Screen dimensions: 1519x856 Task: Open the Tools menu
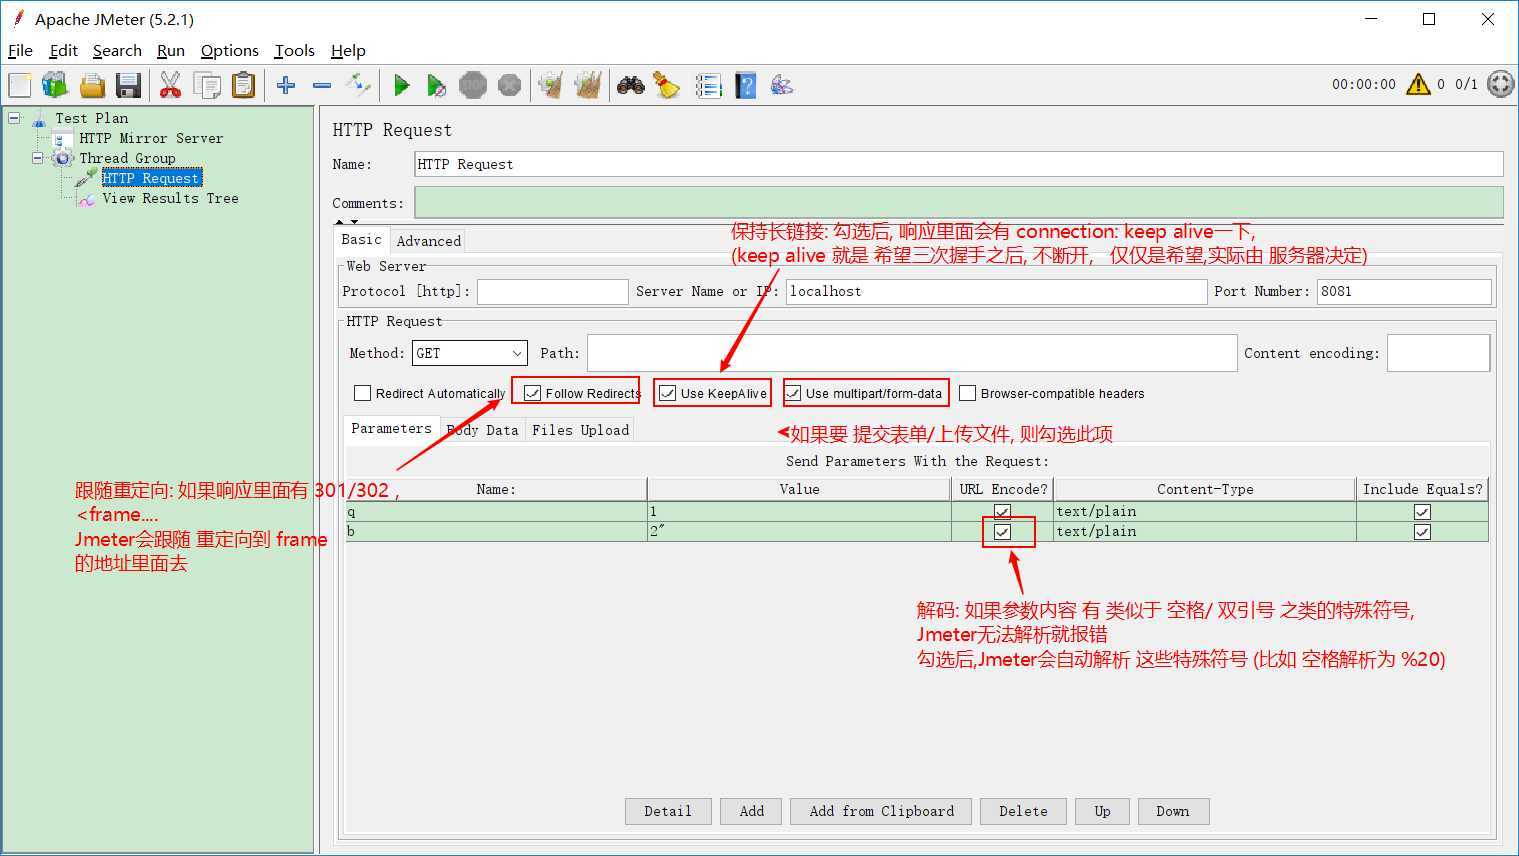[x=294, y=50]
